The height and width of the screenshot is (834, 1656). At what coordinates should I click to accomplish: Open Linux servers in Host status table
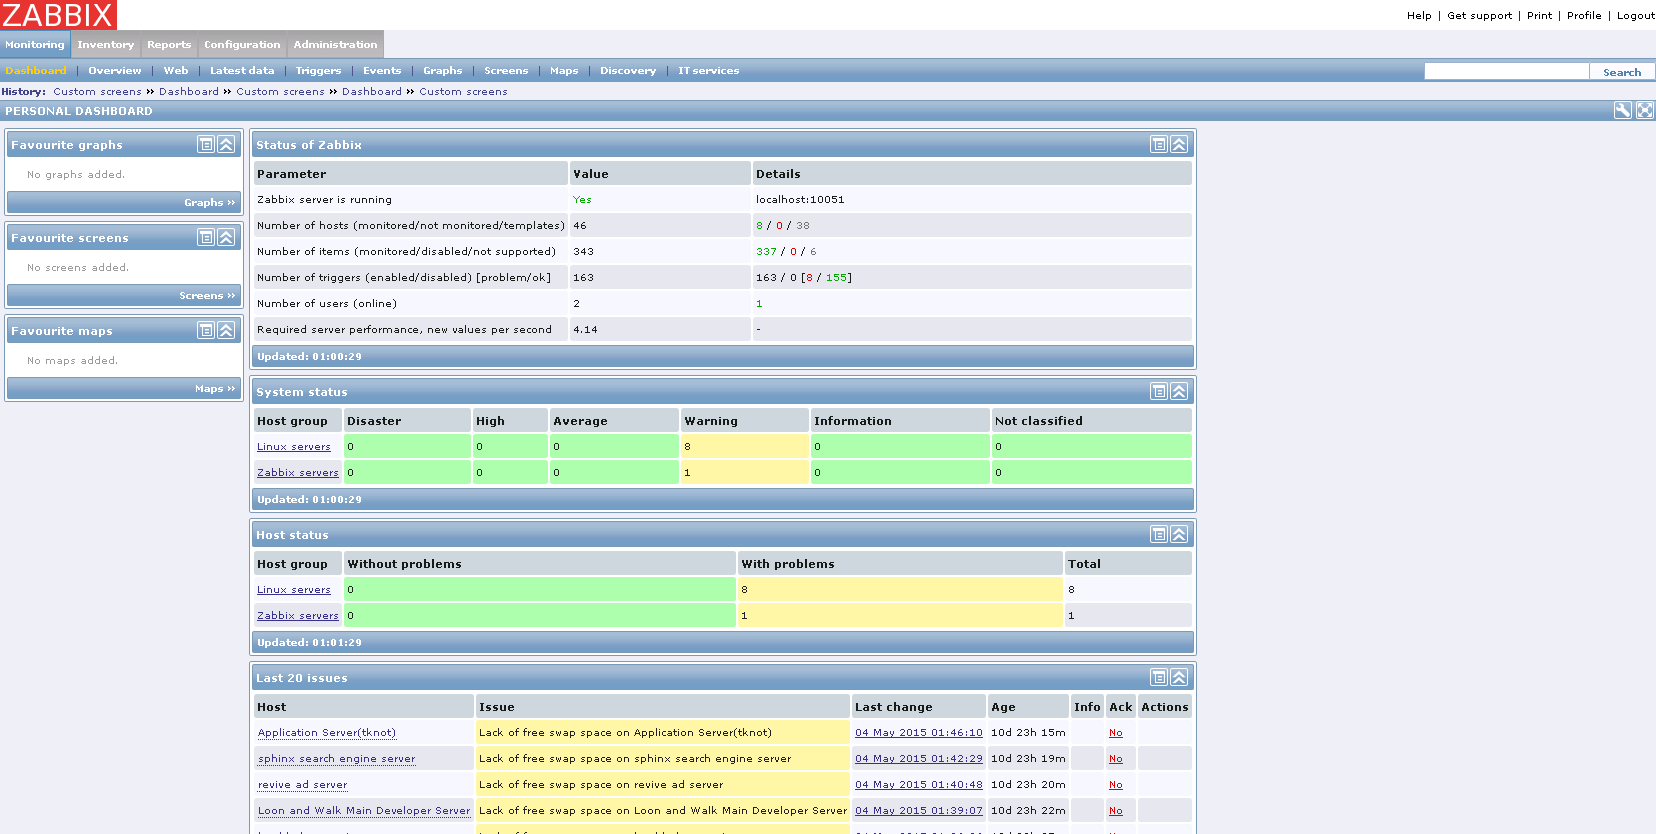[x=294, y=590]
